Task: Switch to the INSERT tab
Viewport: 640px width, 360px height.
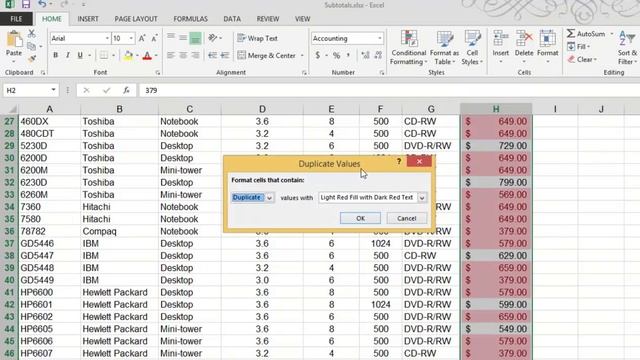Action: point(88,19)
